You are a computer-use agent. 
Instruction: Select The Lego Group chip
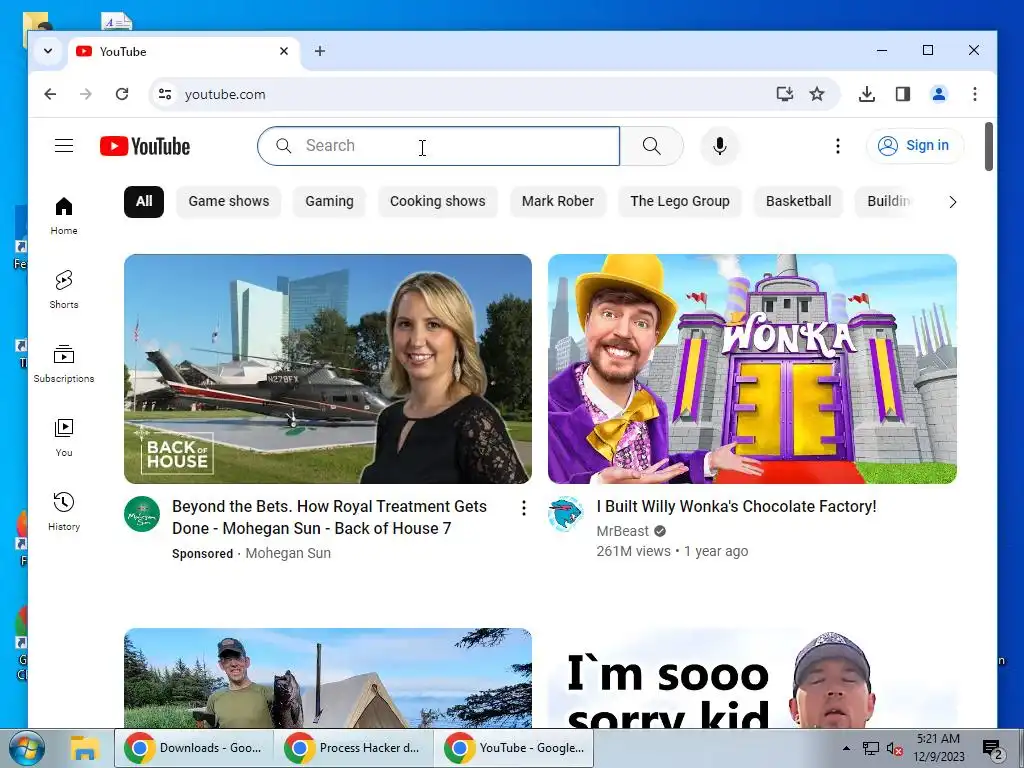coord(680,201)
